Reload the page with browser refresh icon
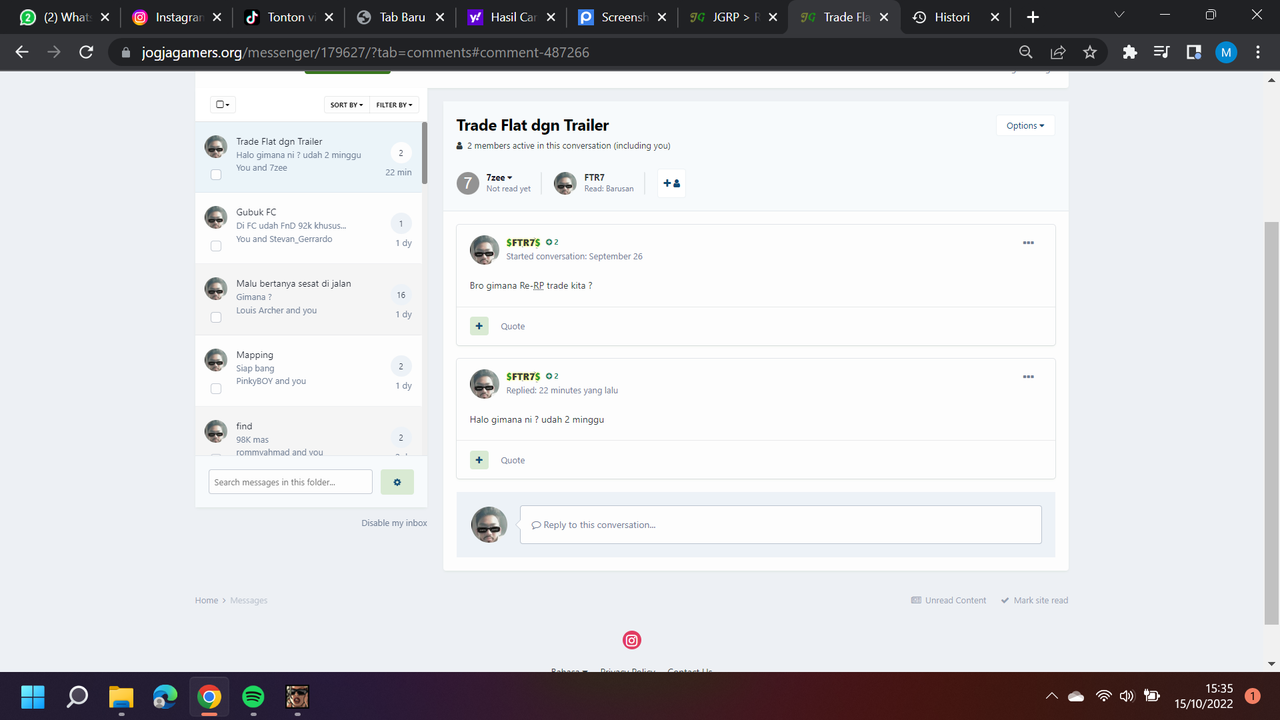1280x720 pixels. [86, 52]
